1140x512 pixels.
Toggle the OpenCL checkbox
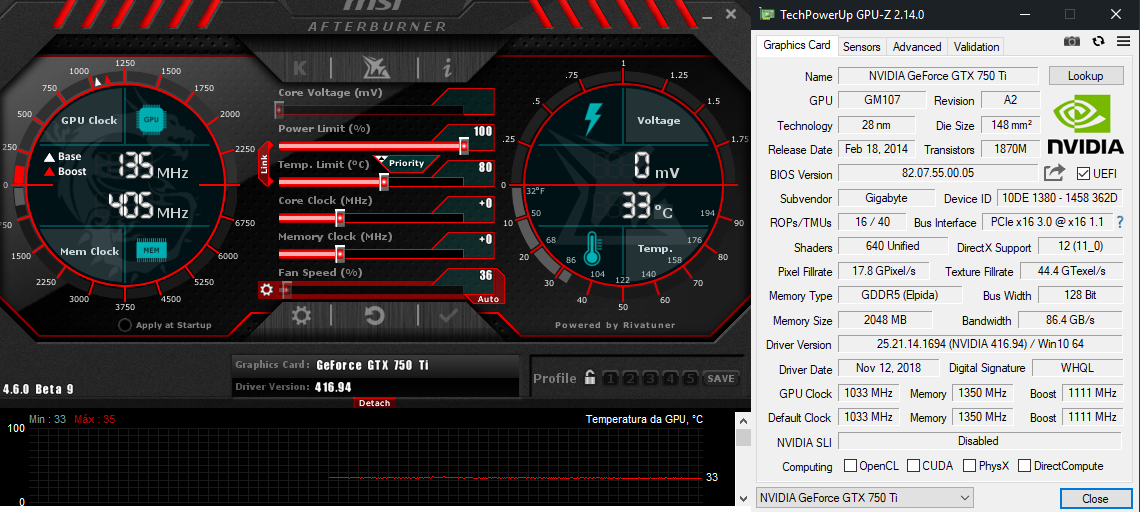tap(850, 465)
